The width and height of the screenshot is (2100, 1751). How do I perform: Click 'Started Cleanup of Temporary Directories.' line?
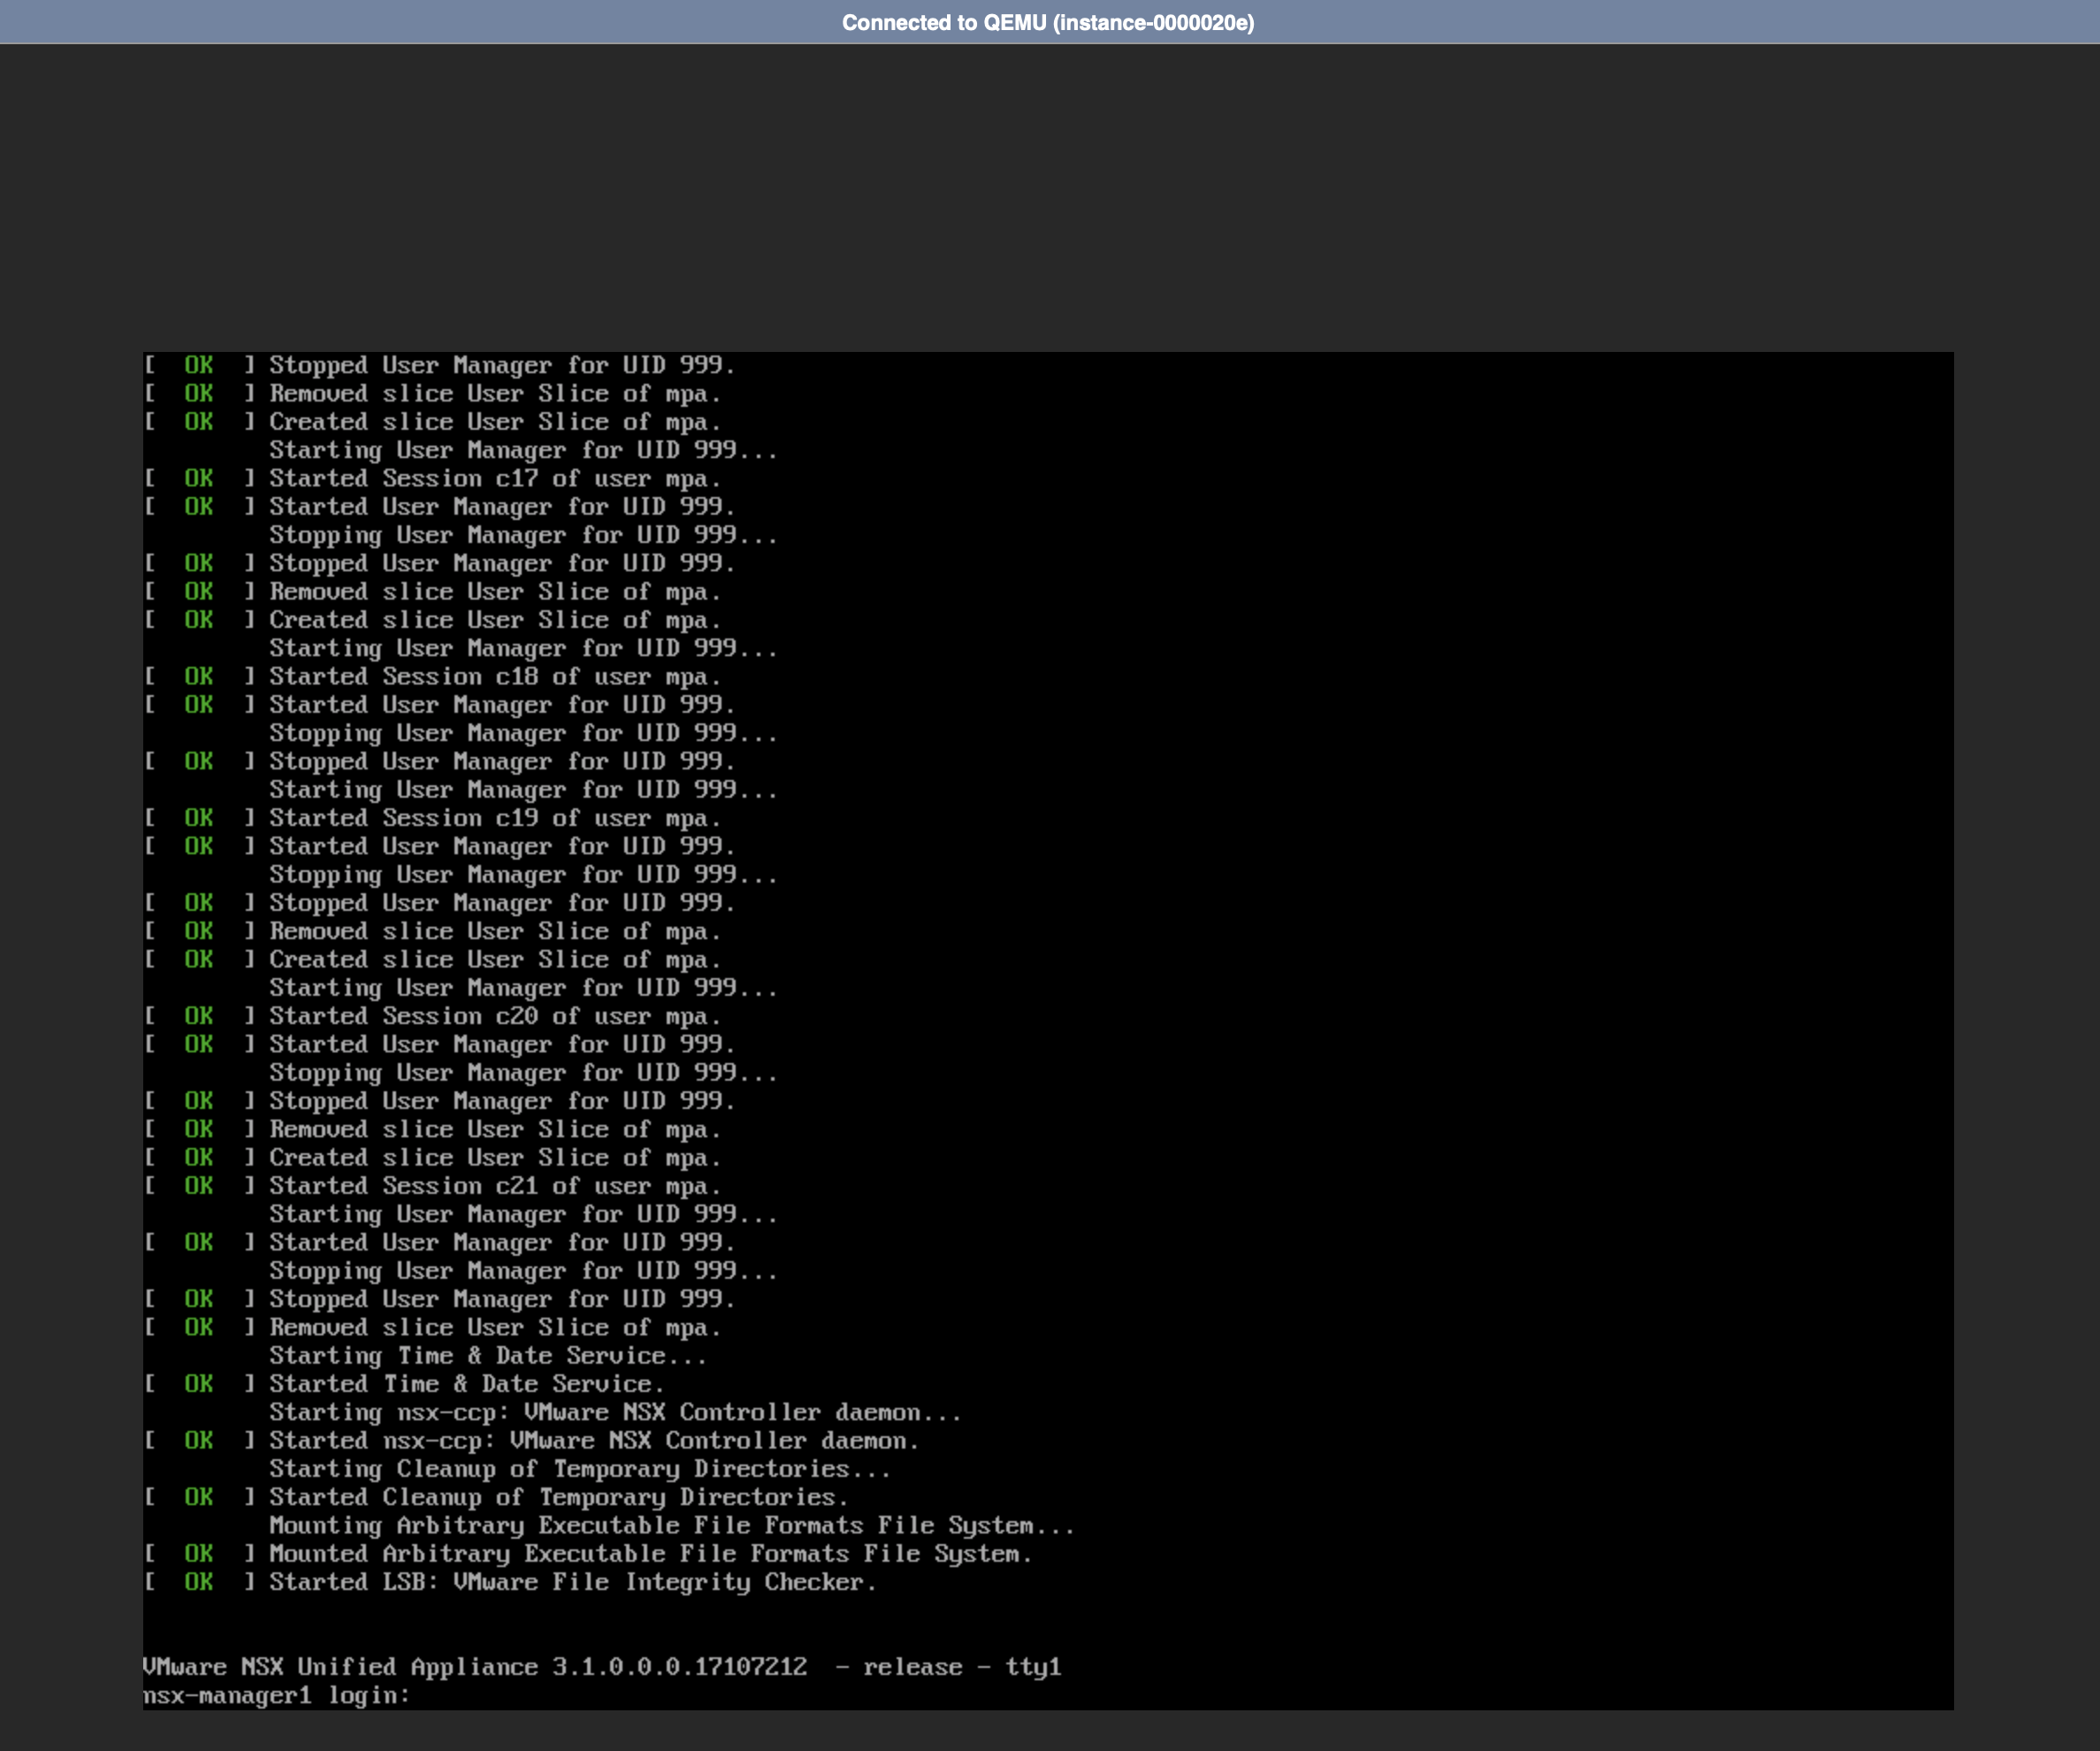click(x=559, y=1497)
